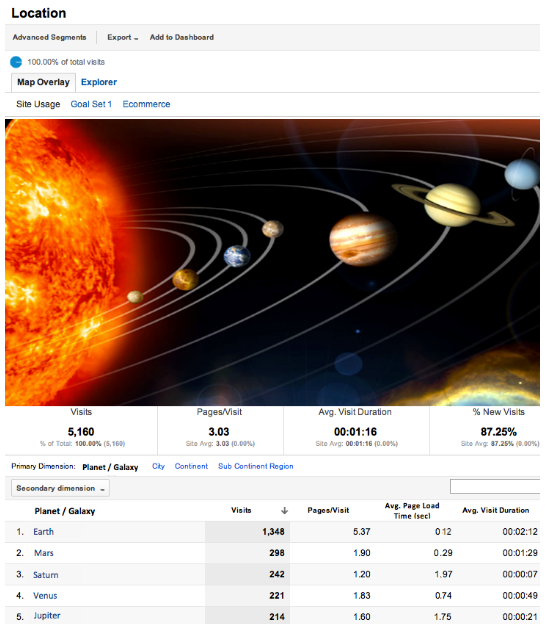Screen dimensions: 546x632
Task: Click Saturn's page load time 1.97
Action: 443,574
